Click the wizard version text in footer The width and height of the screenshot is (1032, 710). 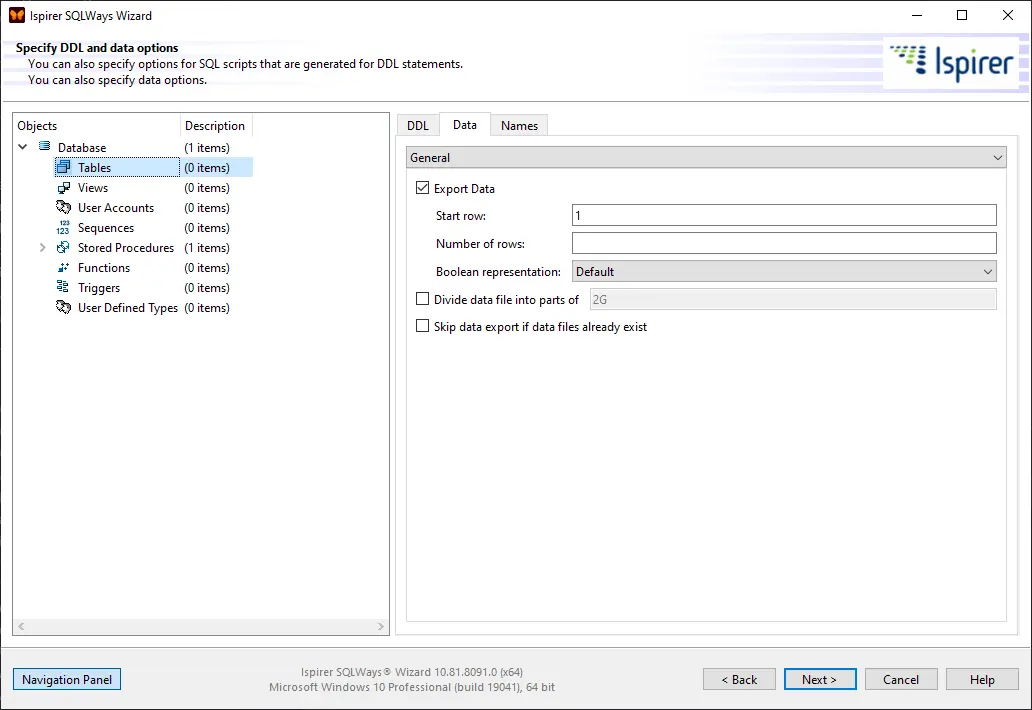pyautogui.click(x=412, y=672)
